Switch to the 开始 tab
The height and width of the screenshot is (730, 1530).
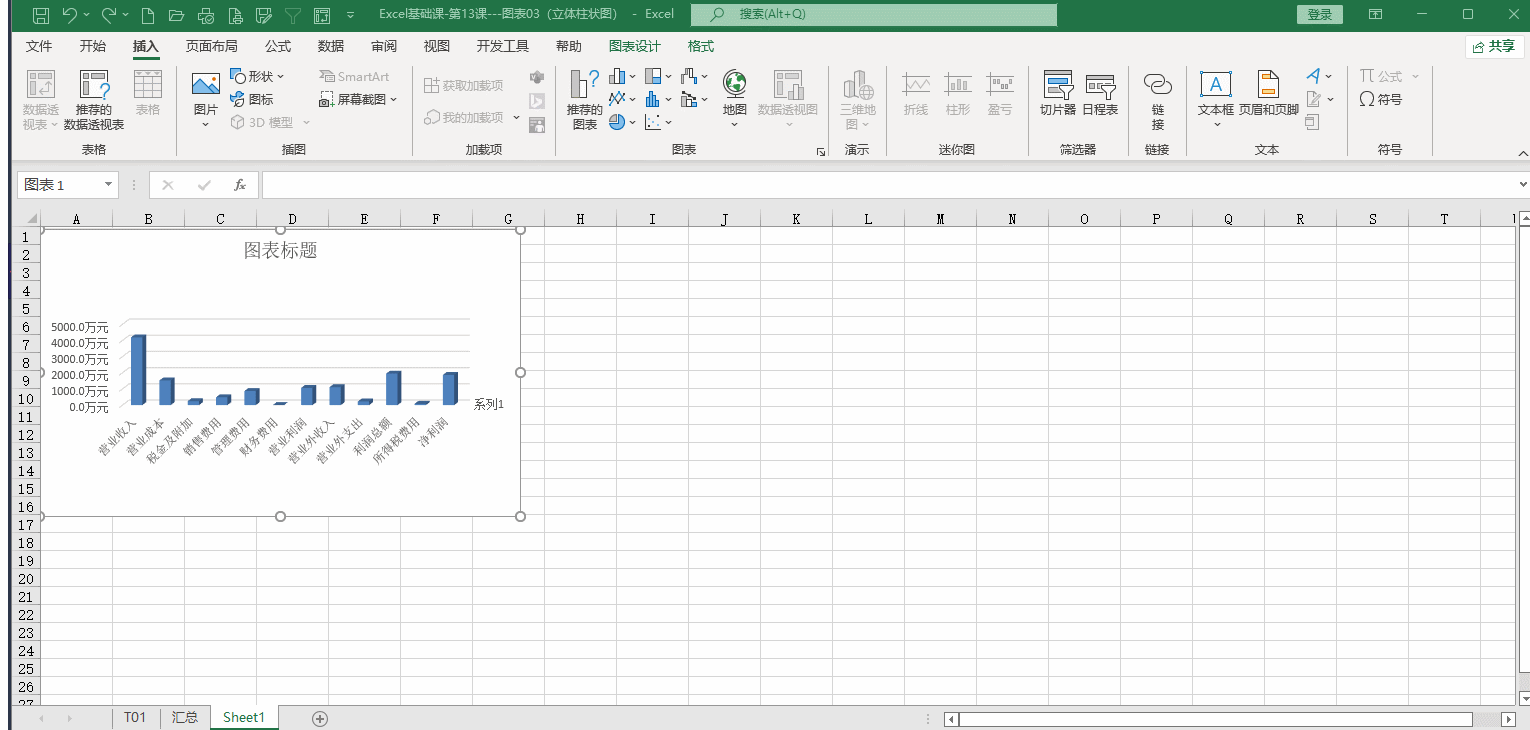point(93,47)
